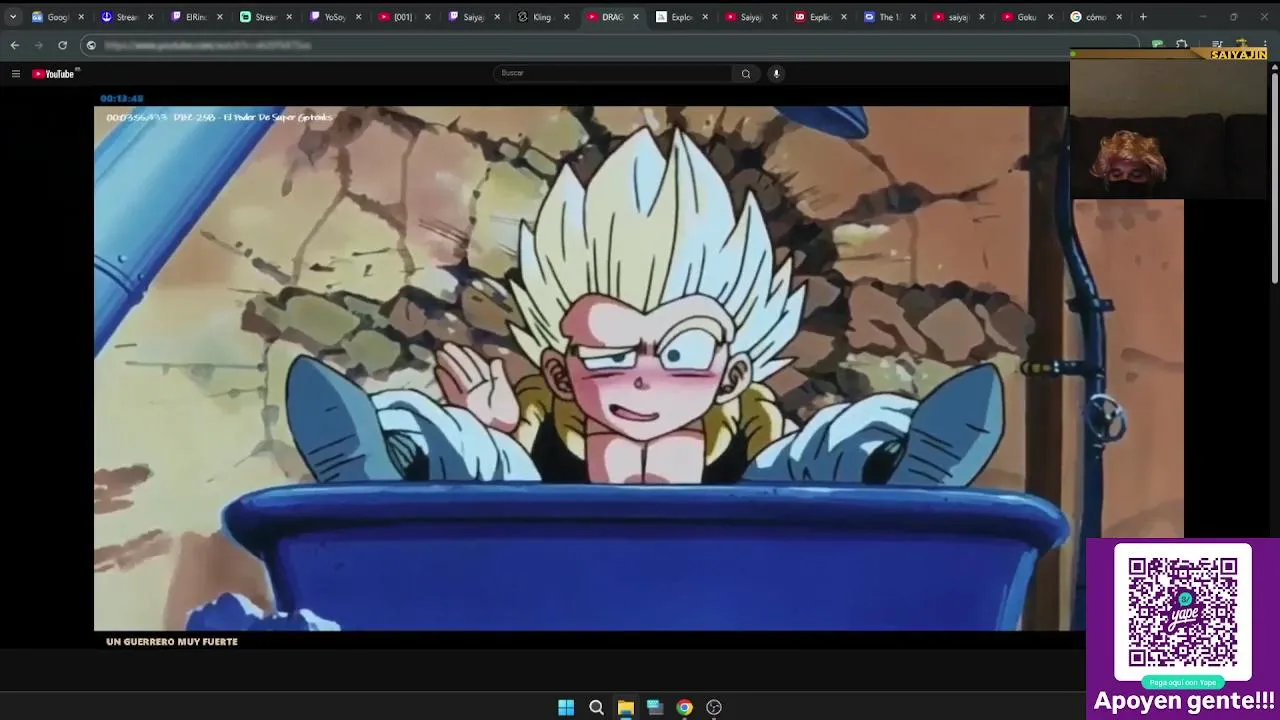Start voice search with the microphone icon
This screenshot has height=720, width=1280.
coord(776,73)
